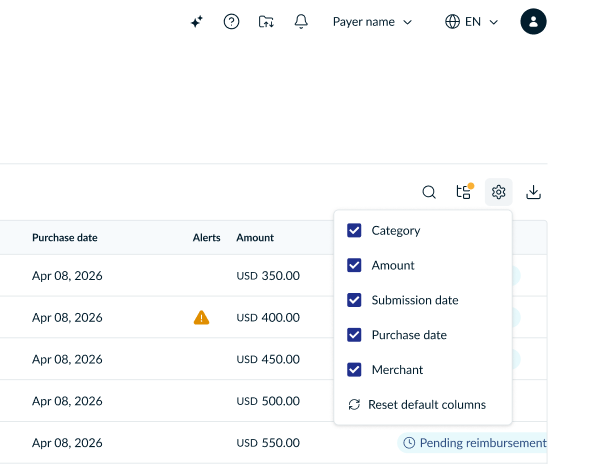Sort by the Purchase date column header
This screenshot has height=464, width=589.
point(65,237)
